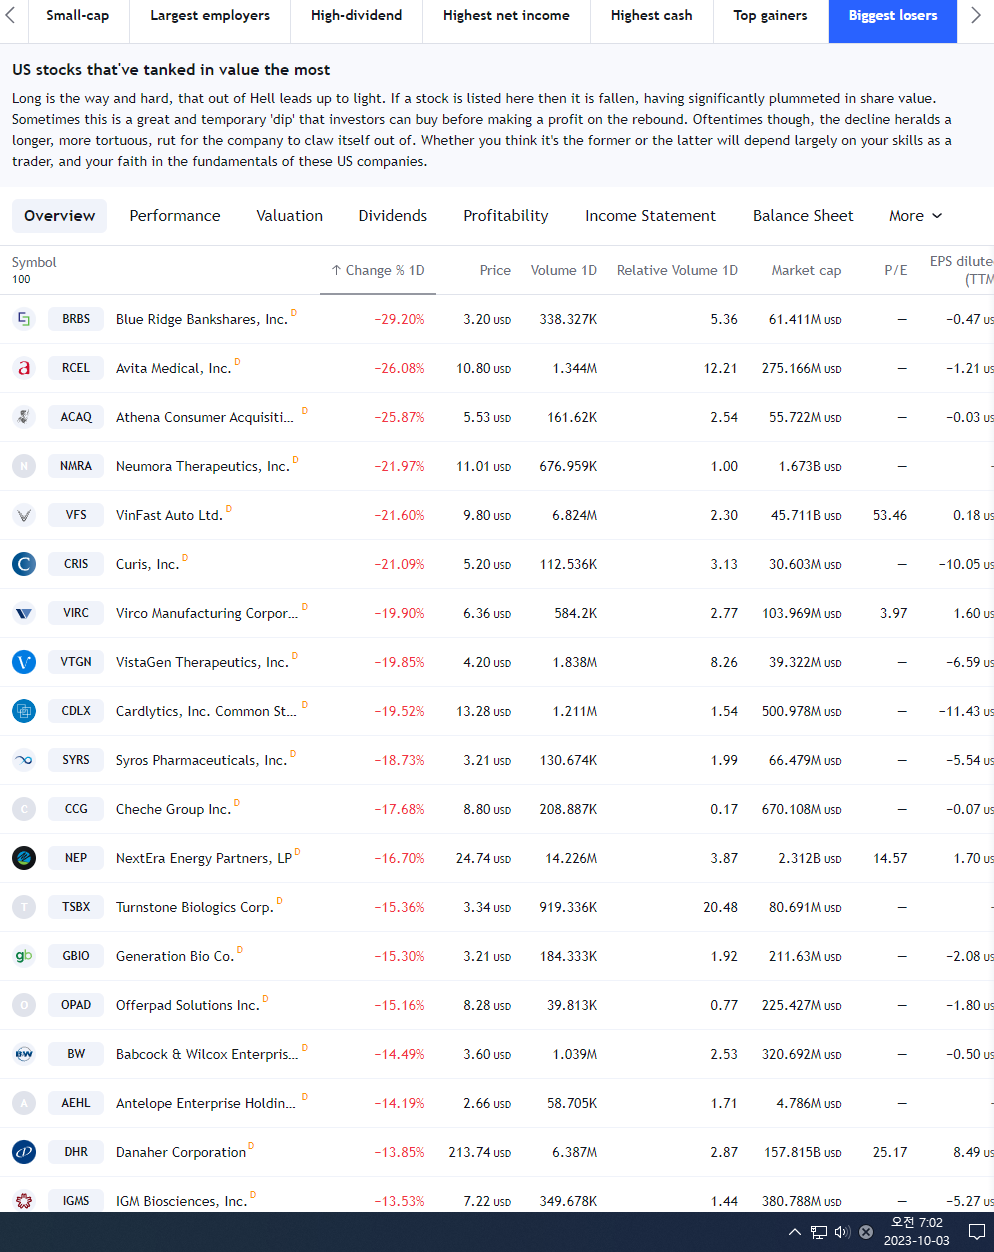The width and height of the screenshot is (994, 1252).
Task: Click the Virco Manufacturing logo icon
Action: (24, 613)
